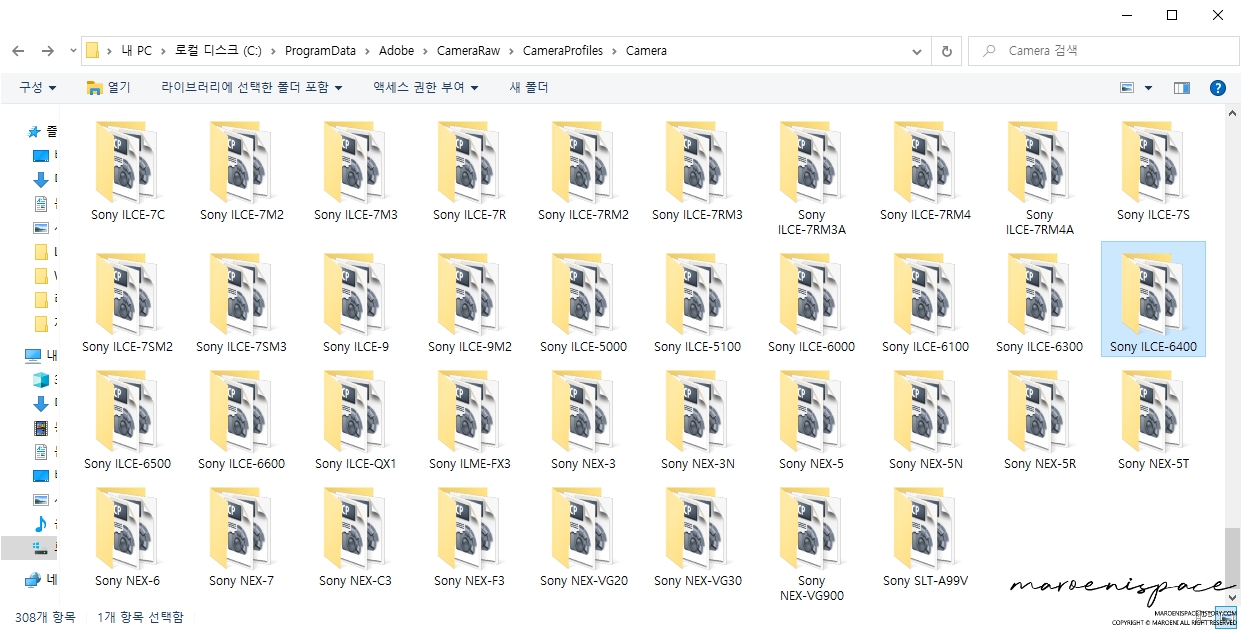Open the Sony ILCE-7C folder

click(127, 170)
